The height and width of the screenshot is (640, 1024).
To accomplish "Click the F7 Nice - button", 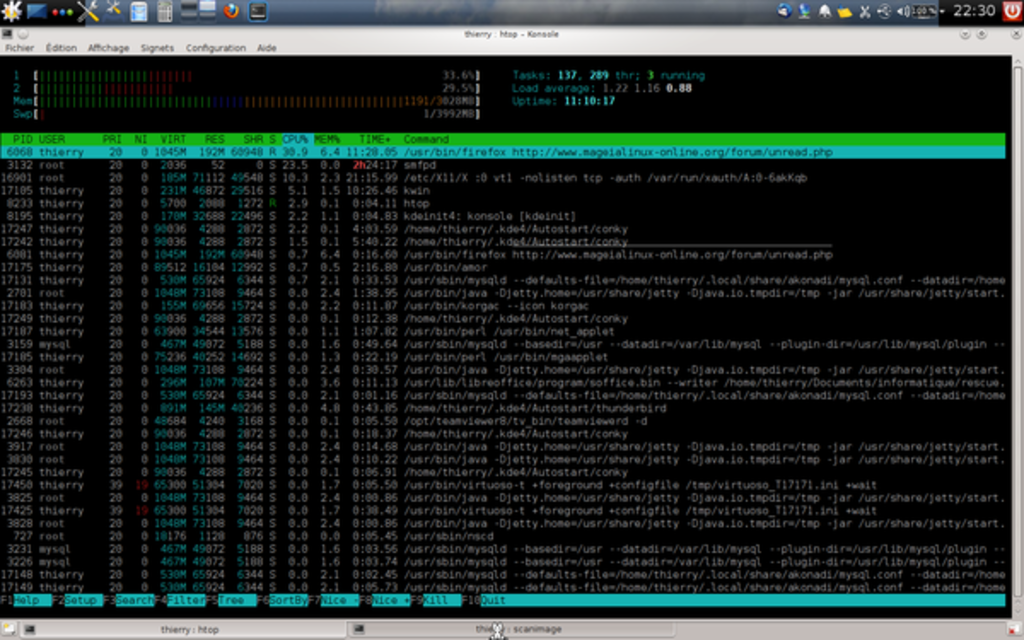I will click(333, 600).
